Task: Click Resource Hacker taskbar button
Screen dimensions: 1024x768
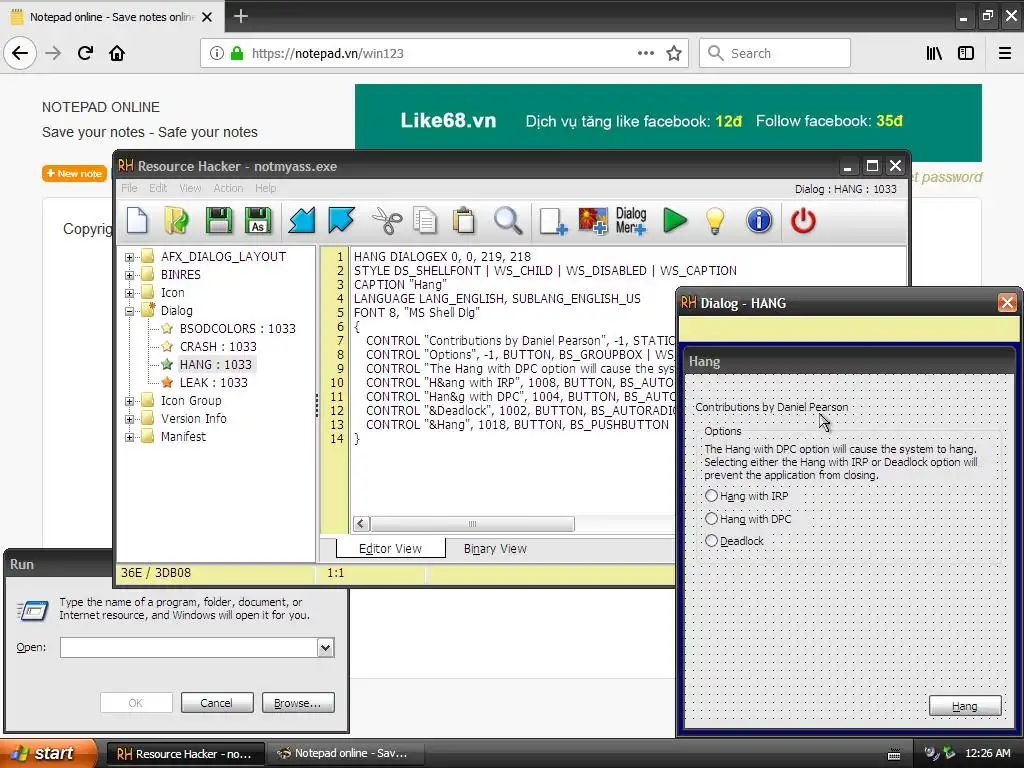Action: point(185,754)
